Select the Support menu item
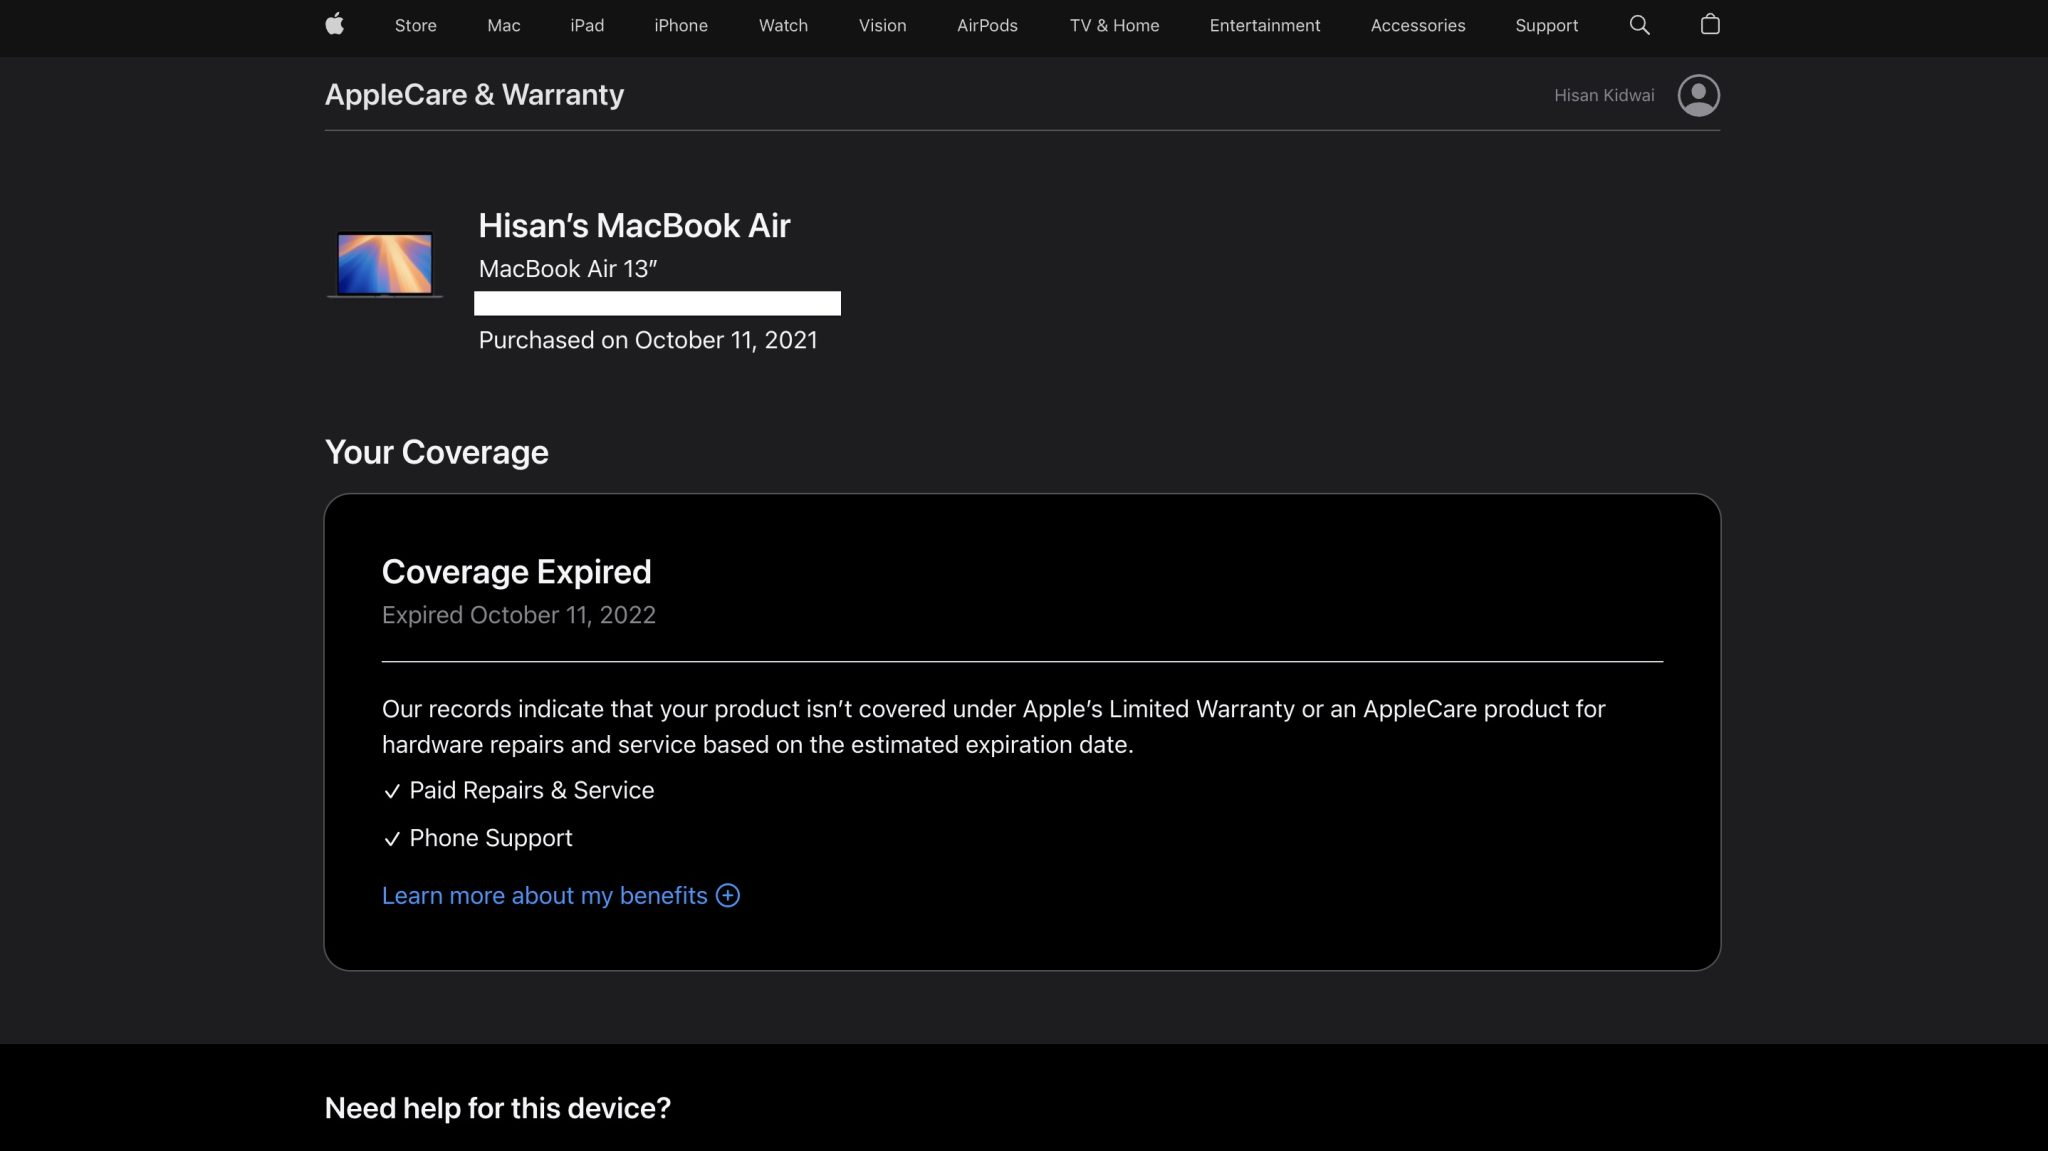The width and height of the screenshot is (2048, 1151). pos(1546,25)
